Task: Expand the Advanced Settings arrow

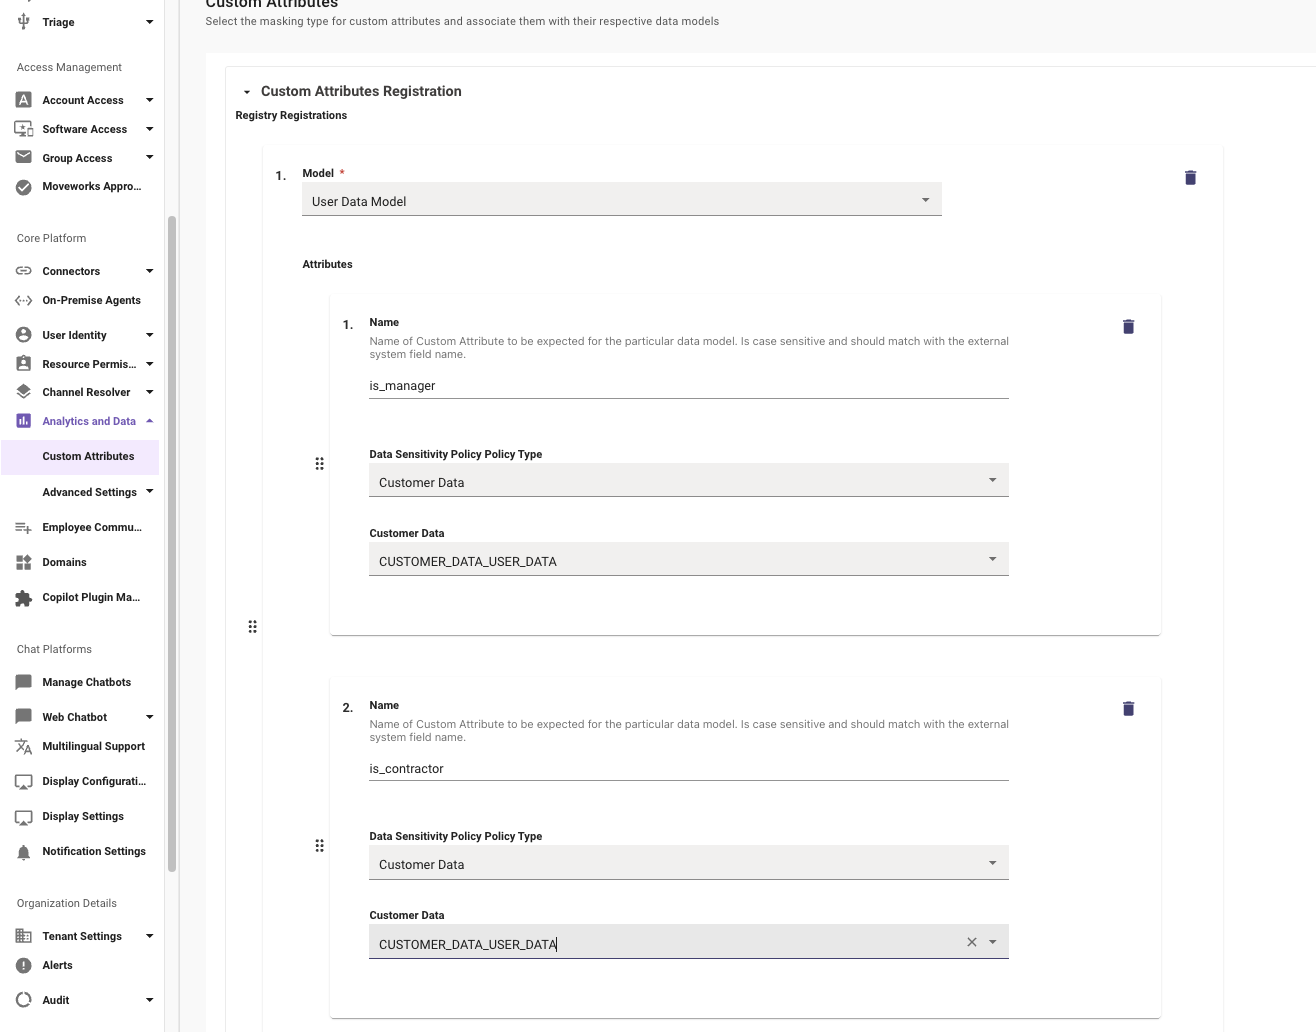Action: click(150, 491)
